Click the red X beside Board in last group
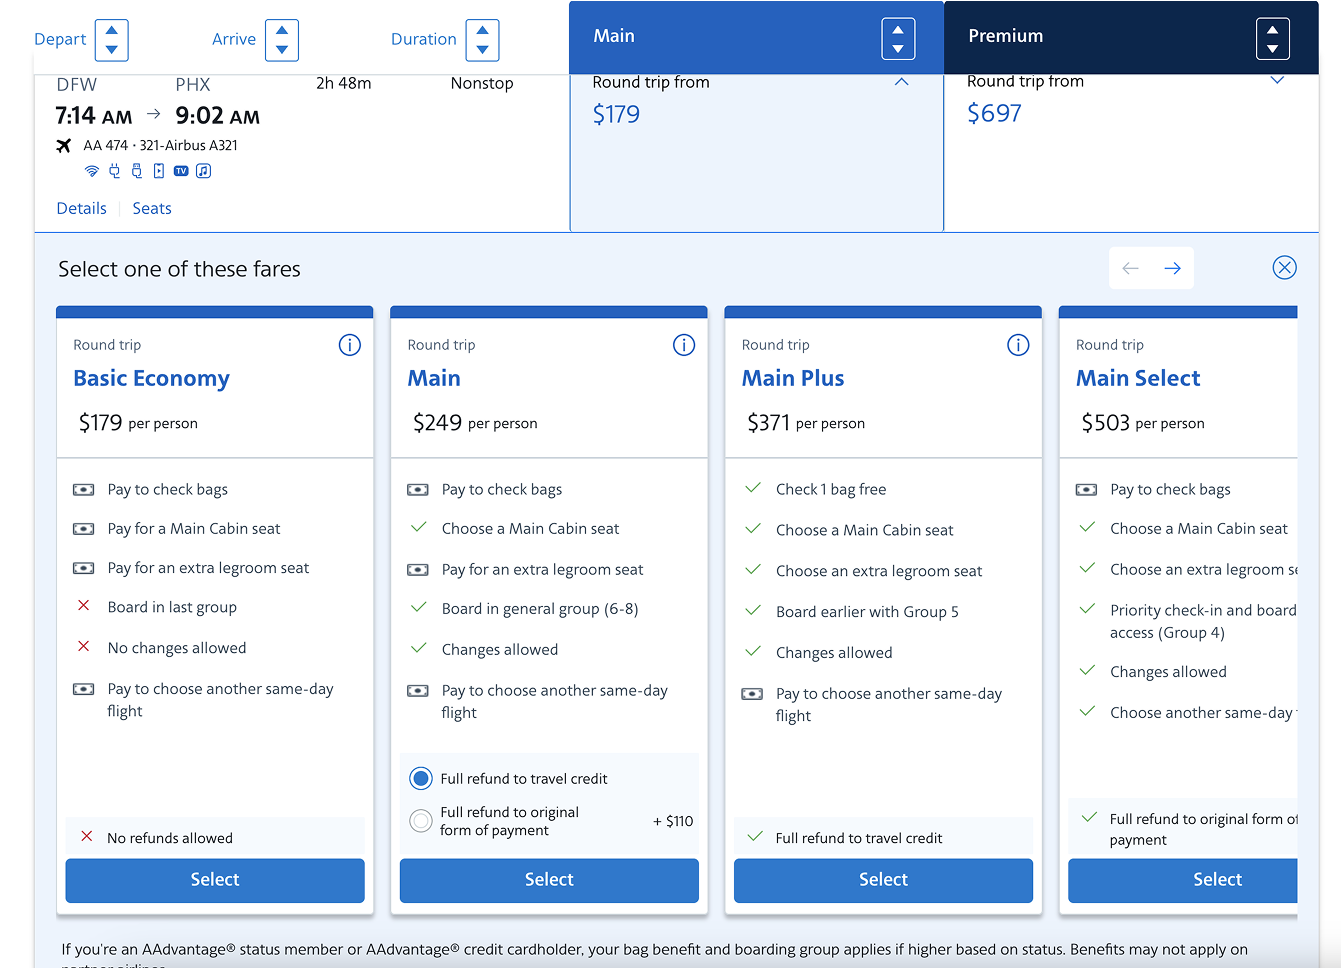The width and height of the screenshot is (1341, 968). (x=84, y=606)
